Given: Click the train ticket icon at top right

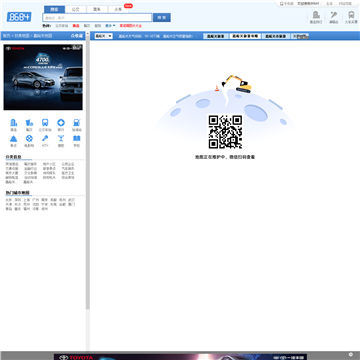Looking at the screenshot, I should point(351,17).
